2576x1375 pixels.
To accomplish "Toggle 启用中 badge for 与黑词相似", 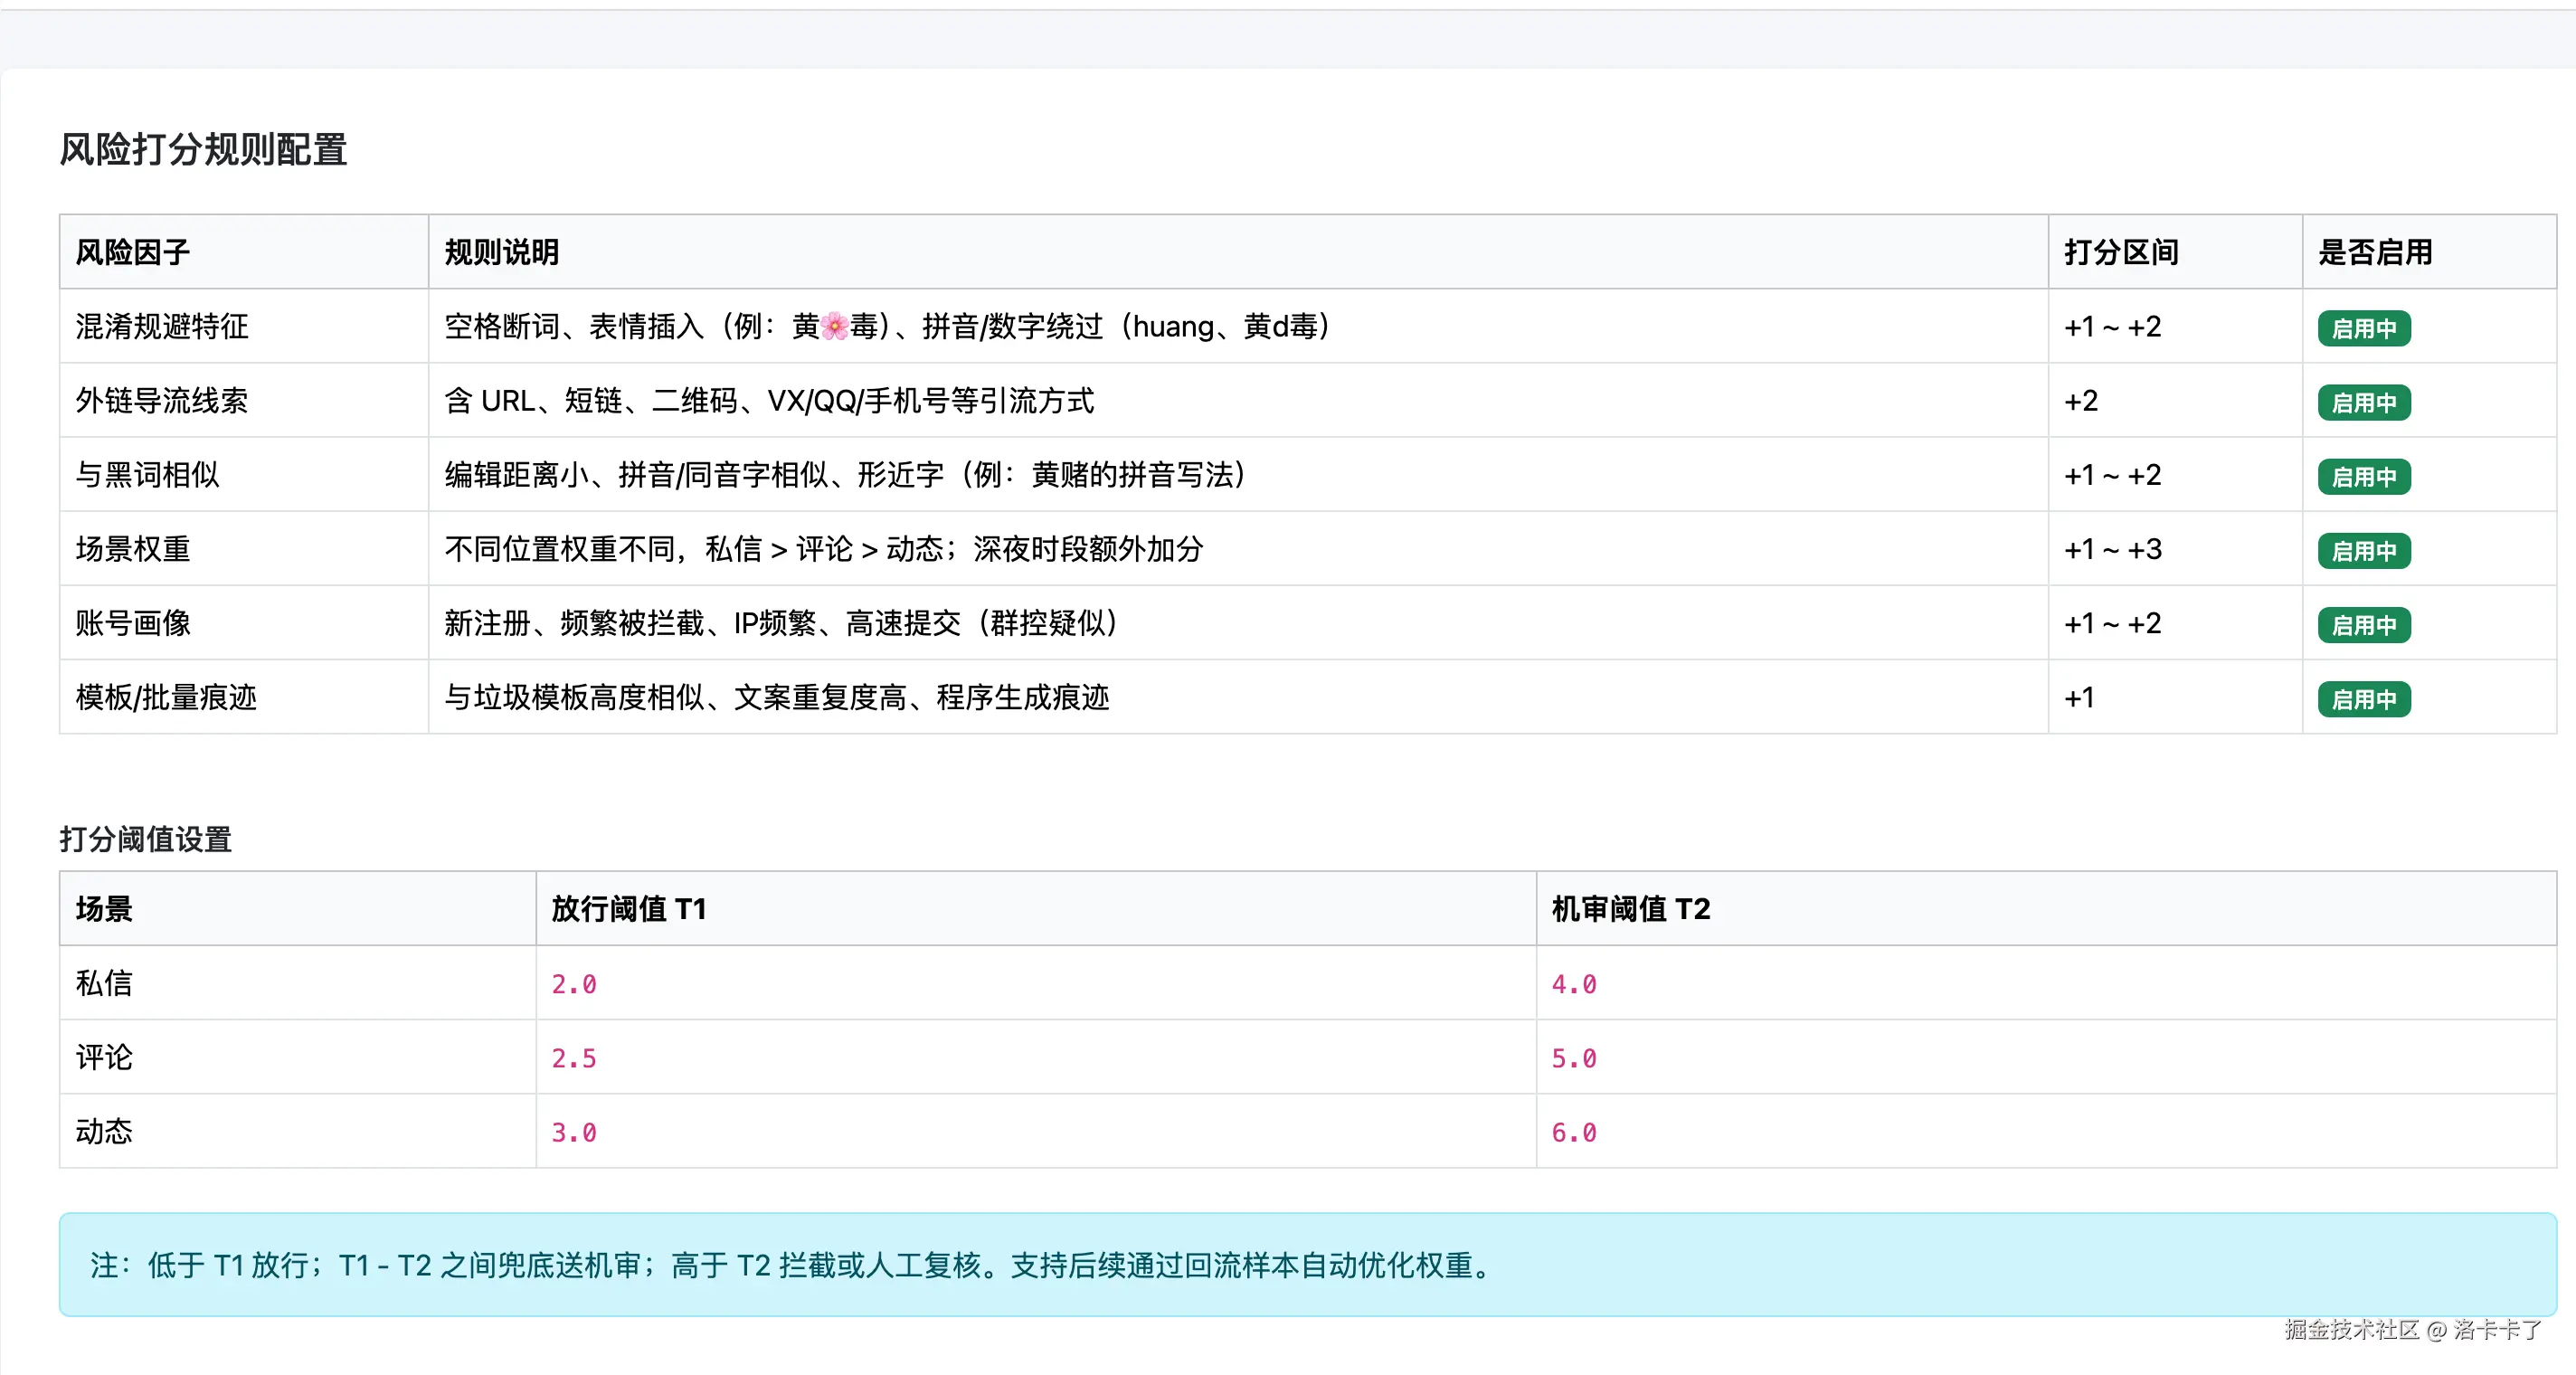I will pos(2363,476).
